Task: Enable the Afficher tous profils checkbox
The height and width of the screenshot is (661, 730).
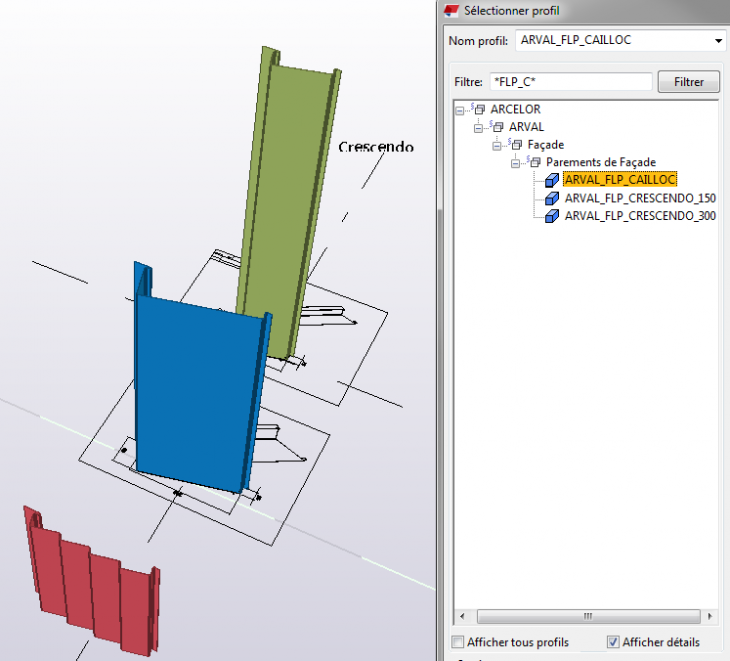Action: pyautogui.click(x=459, y=642)
